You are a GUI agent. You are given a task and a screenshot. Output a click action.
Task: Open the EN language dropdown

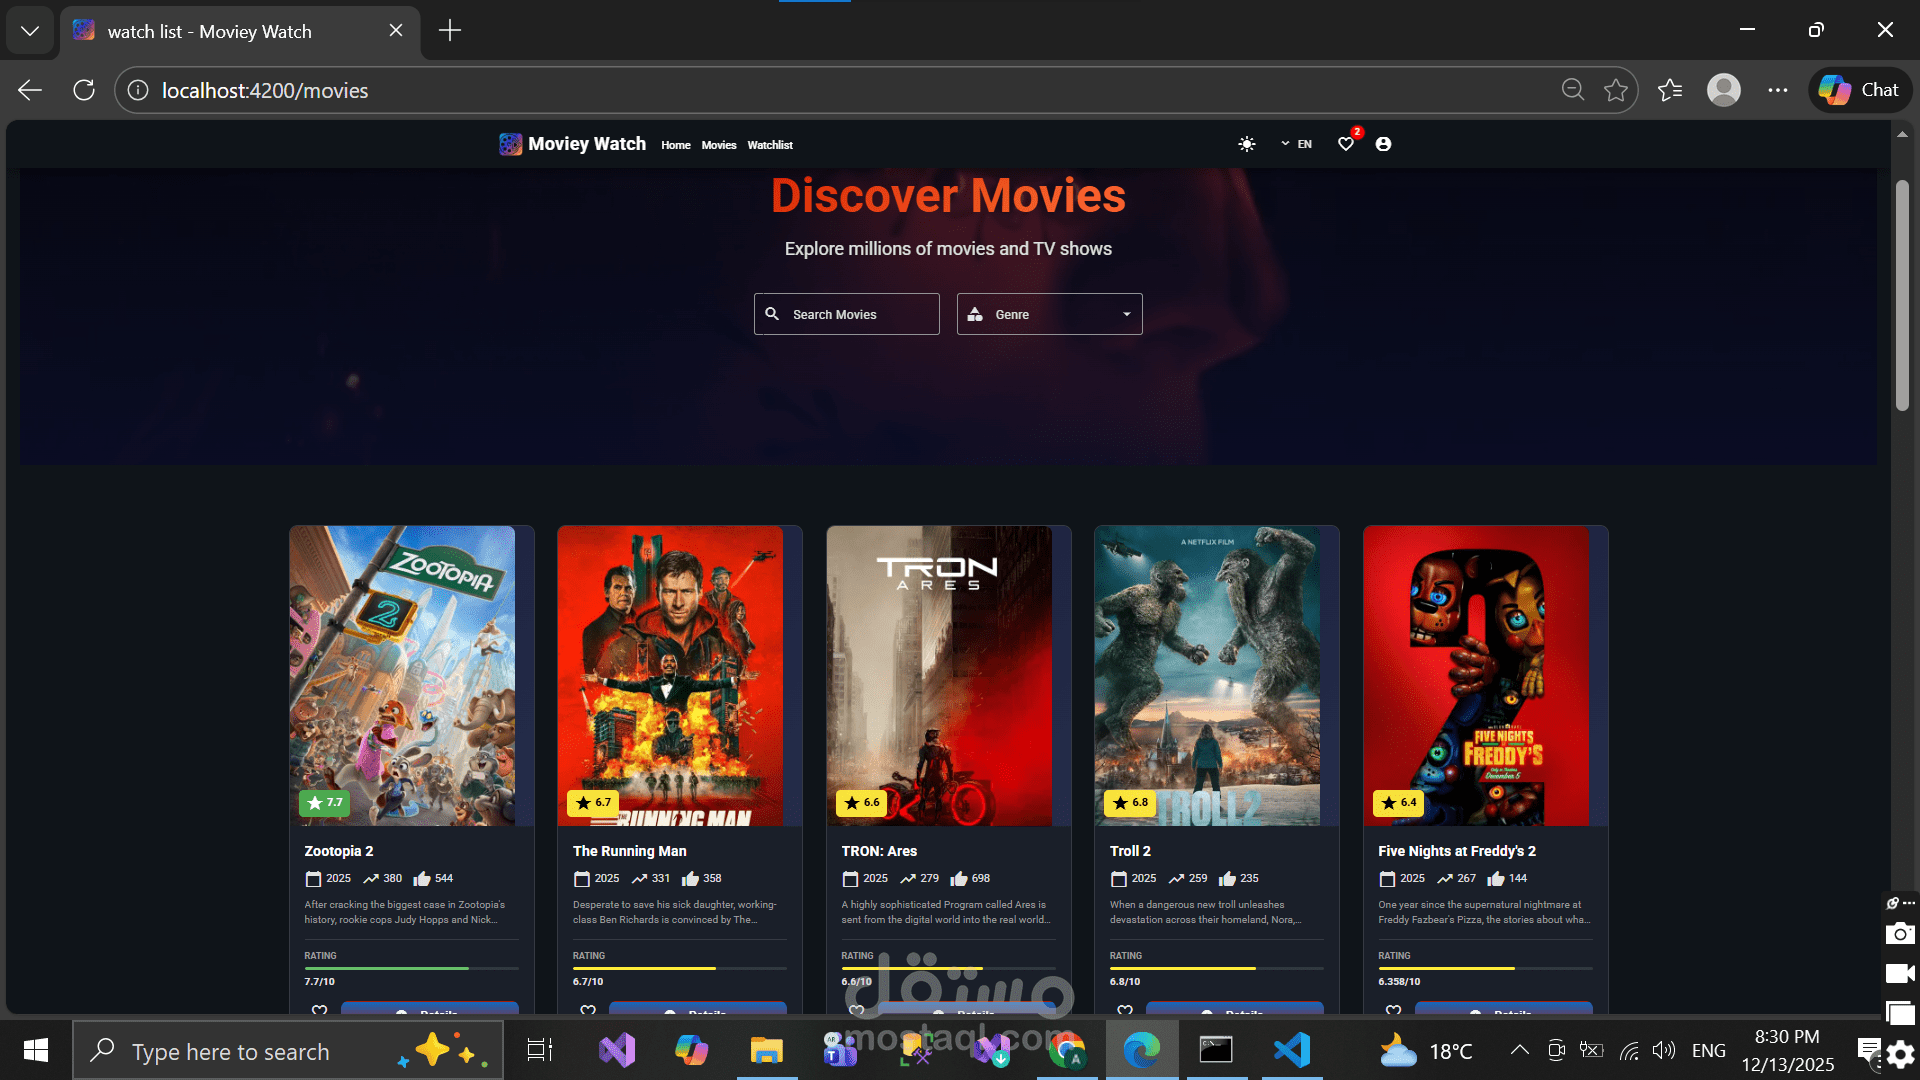click(x=1296, y=144)
